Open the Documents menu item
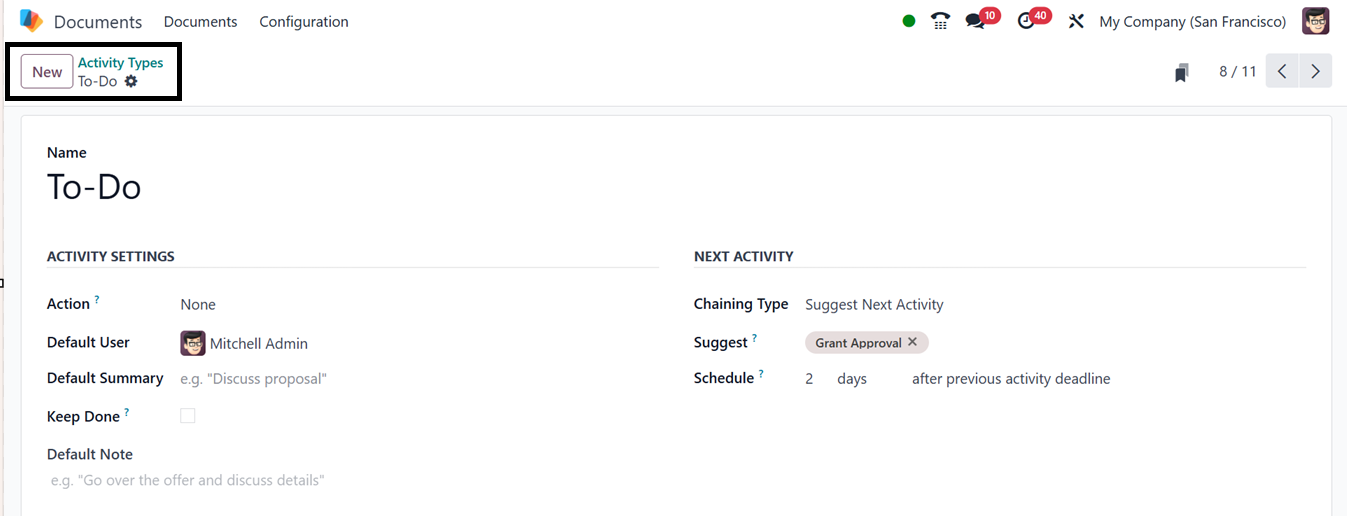This screenshot has width=1347, height=516. pyautogui.click(x=200, y=21)
